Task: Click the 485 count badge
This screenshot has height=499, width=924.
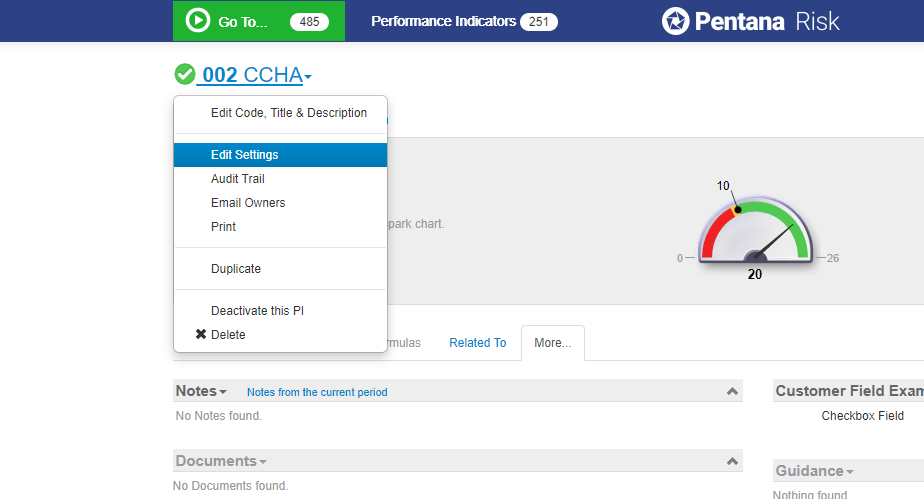Action: tap(309, 22)
